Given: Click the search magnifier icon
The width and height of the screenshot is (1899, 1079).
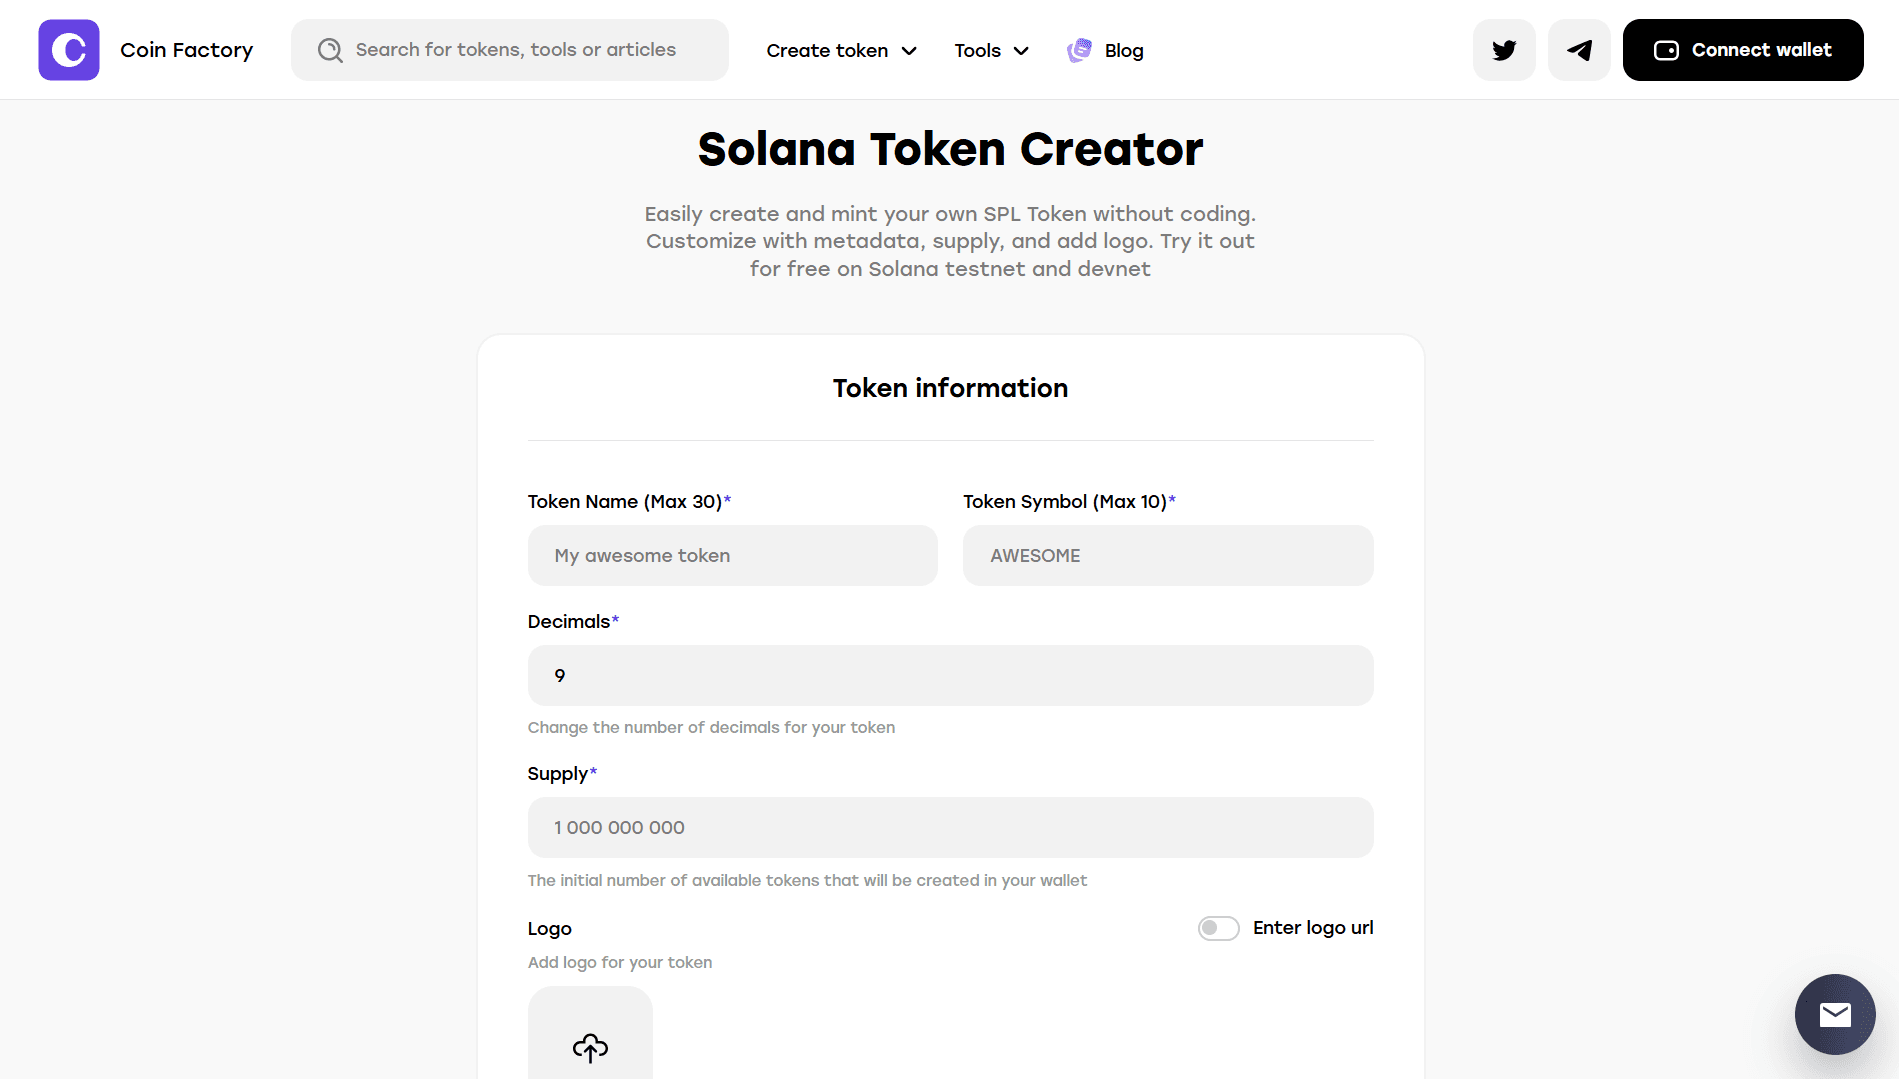Looking at the screenshot, I should click(329, 49).
